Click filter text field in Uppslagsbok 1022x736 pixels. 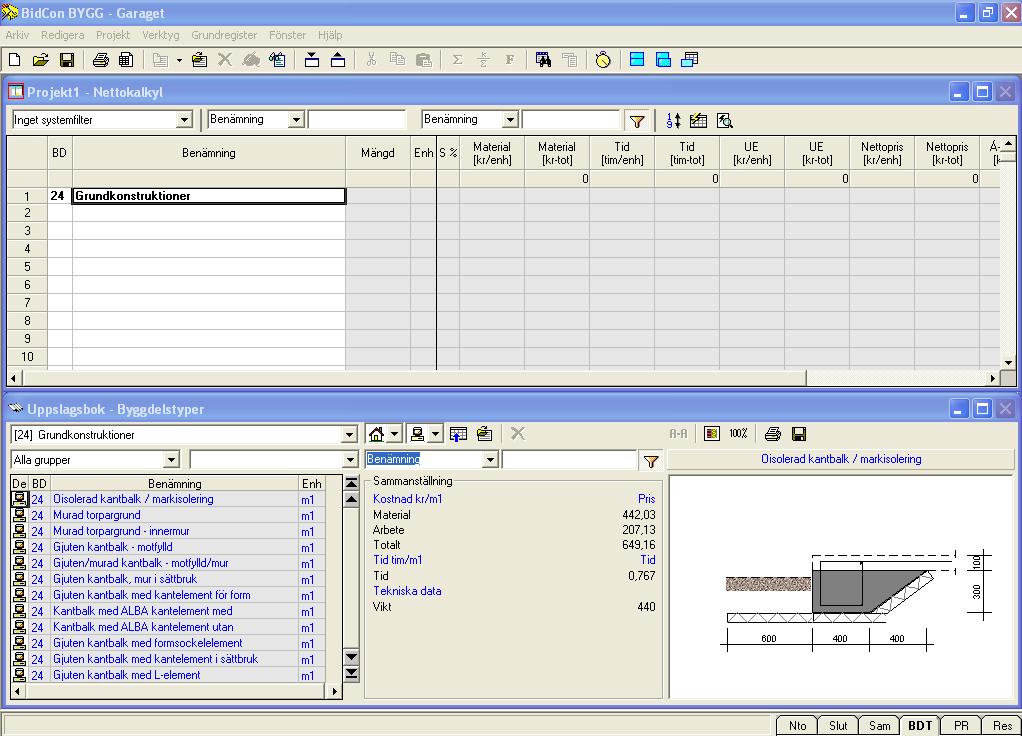[x=569, y=460]
